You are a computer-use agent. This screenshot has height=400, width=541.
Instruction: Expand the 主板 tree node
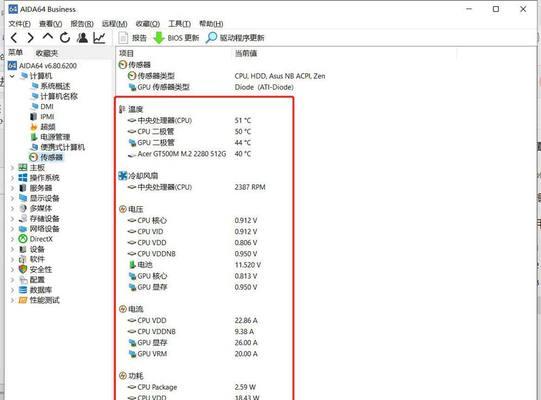[12, 168]
